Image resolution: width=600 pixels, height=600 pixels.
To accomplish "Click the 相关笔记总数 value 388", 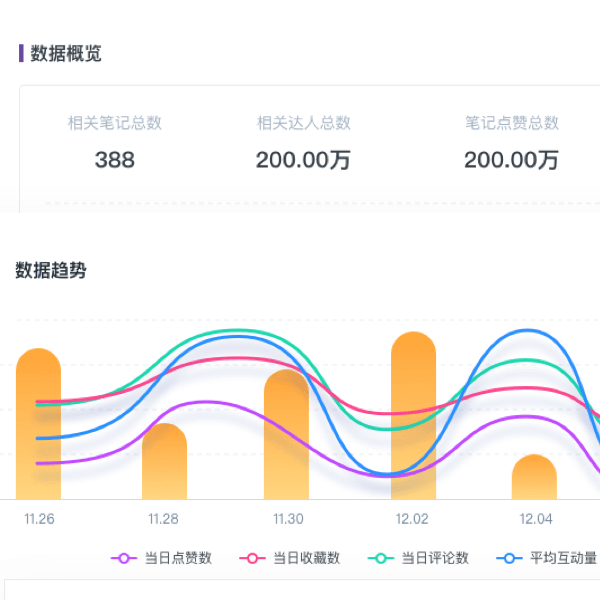I will tap(114, 160).
